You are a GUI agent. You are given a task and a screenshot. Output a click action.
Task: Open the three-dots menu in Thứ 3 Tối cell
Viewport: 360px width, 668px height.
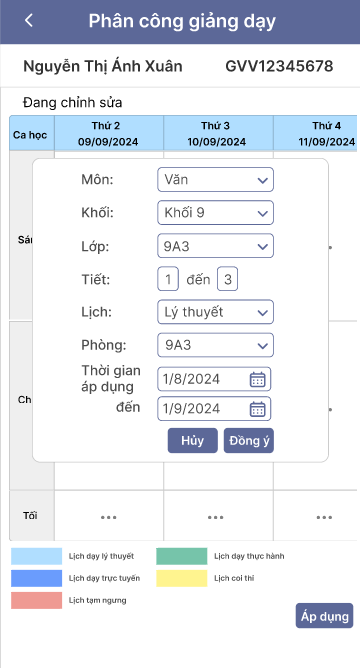216,517
